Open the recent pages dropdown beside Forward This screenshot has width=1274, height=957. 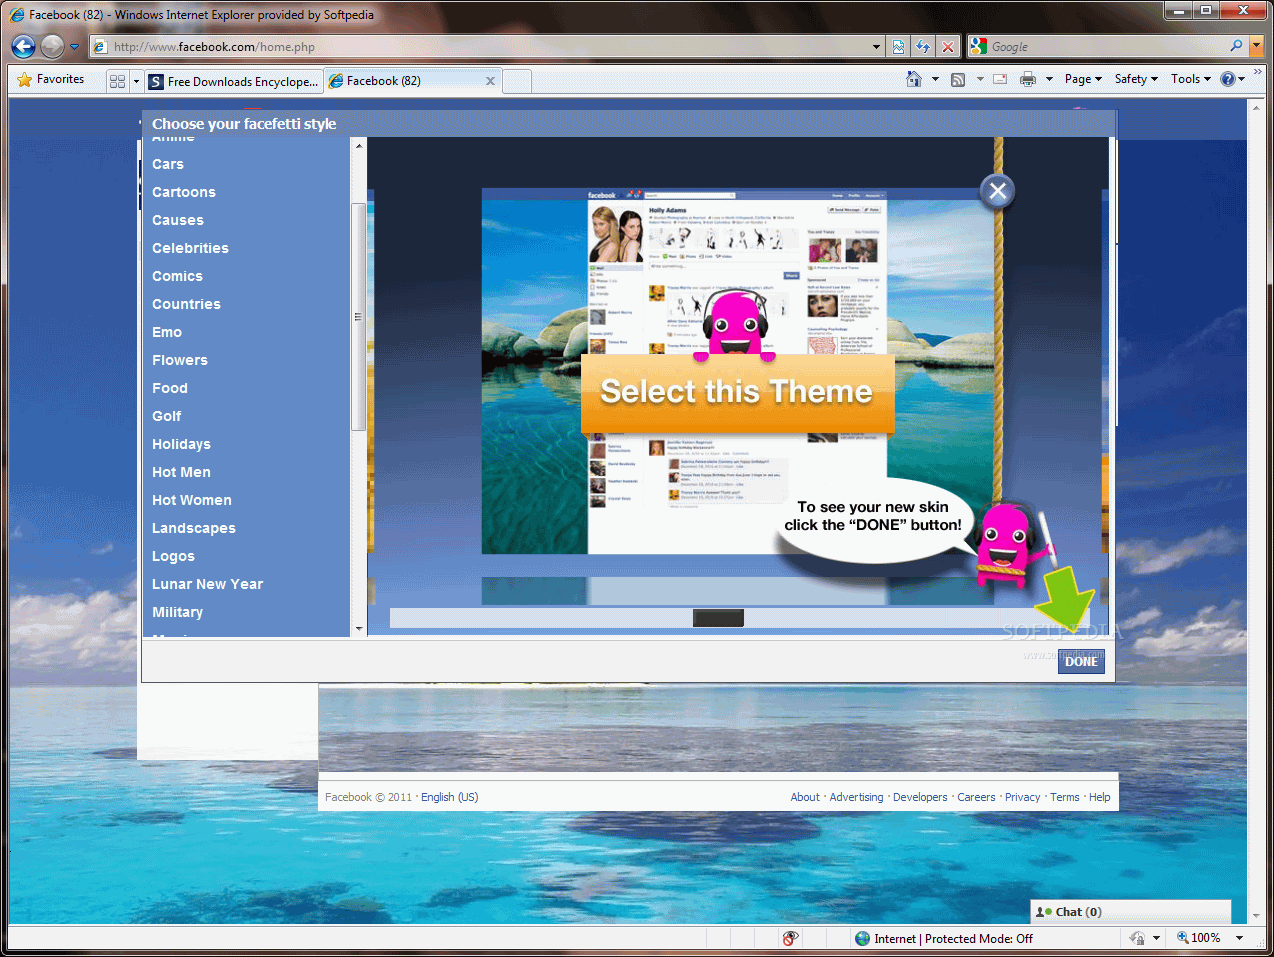[74, 46]
